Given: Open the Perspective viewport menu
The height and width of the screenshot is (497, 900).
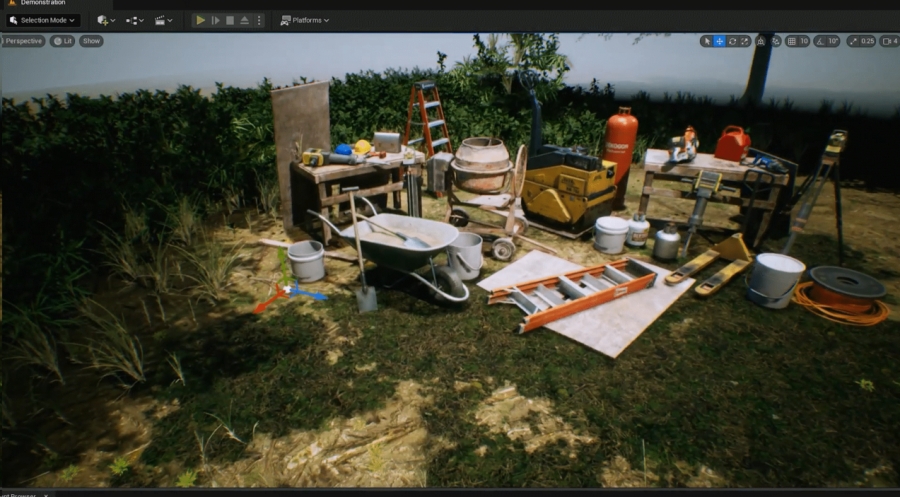Looking at the screenshot, I should [23, 41].
